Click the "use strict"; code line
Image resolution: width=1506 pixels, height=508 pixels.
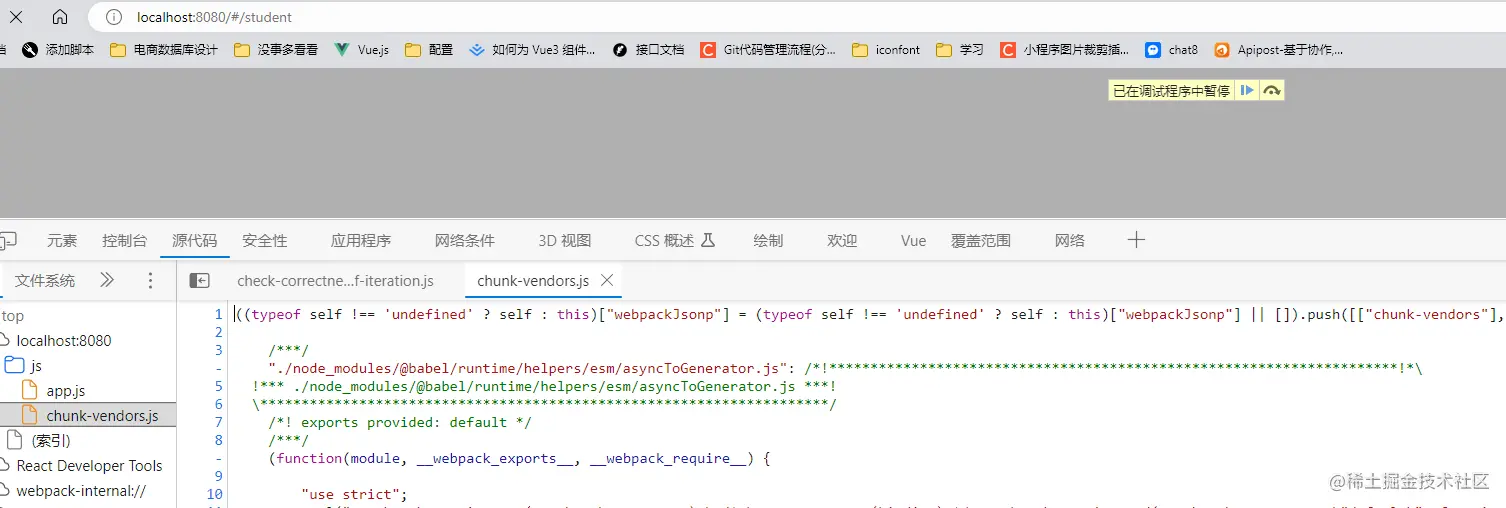point(355,494)
